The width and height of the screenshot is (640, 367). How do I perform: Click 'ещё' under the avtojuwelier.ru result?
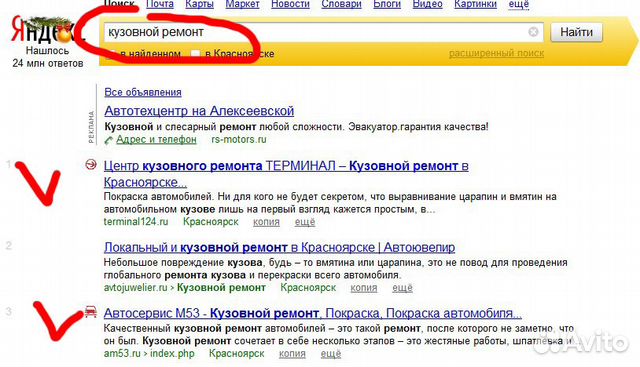pos(402,288)
